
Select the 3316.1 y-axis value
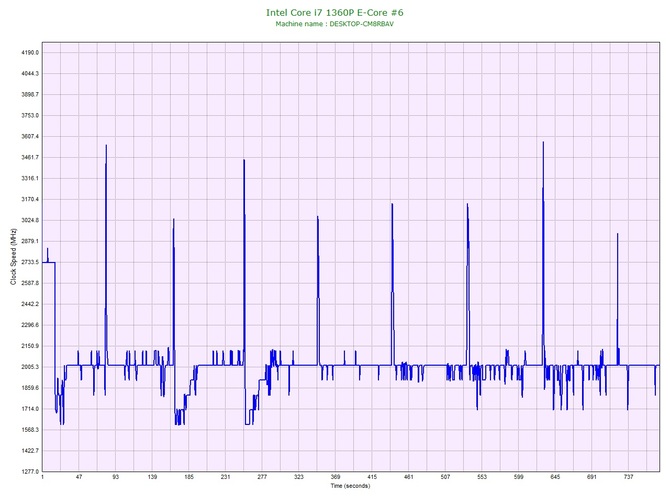(x=30, y=178)
